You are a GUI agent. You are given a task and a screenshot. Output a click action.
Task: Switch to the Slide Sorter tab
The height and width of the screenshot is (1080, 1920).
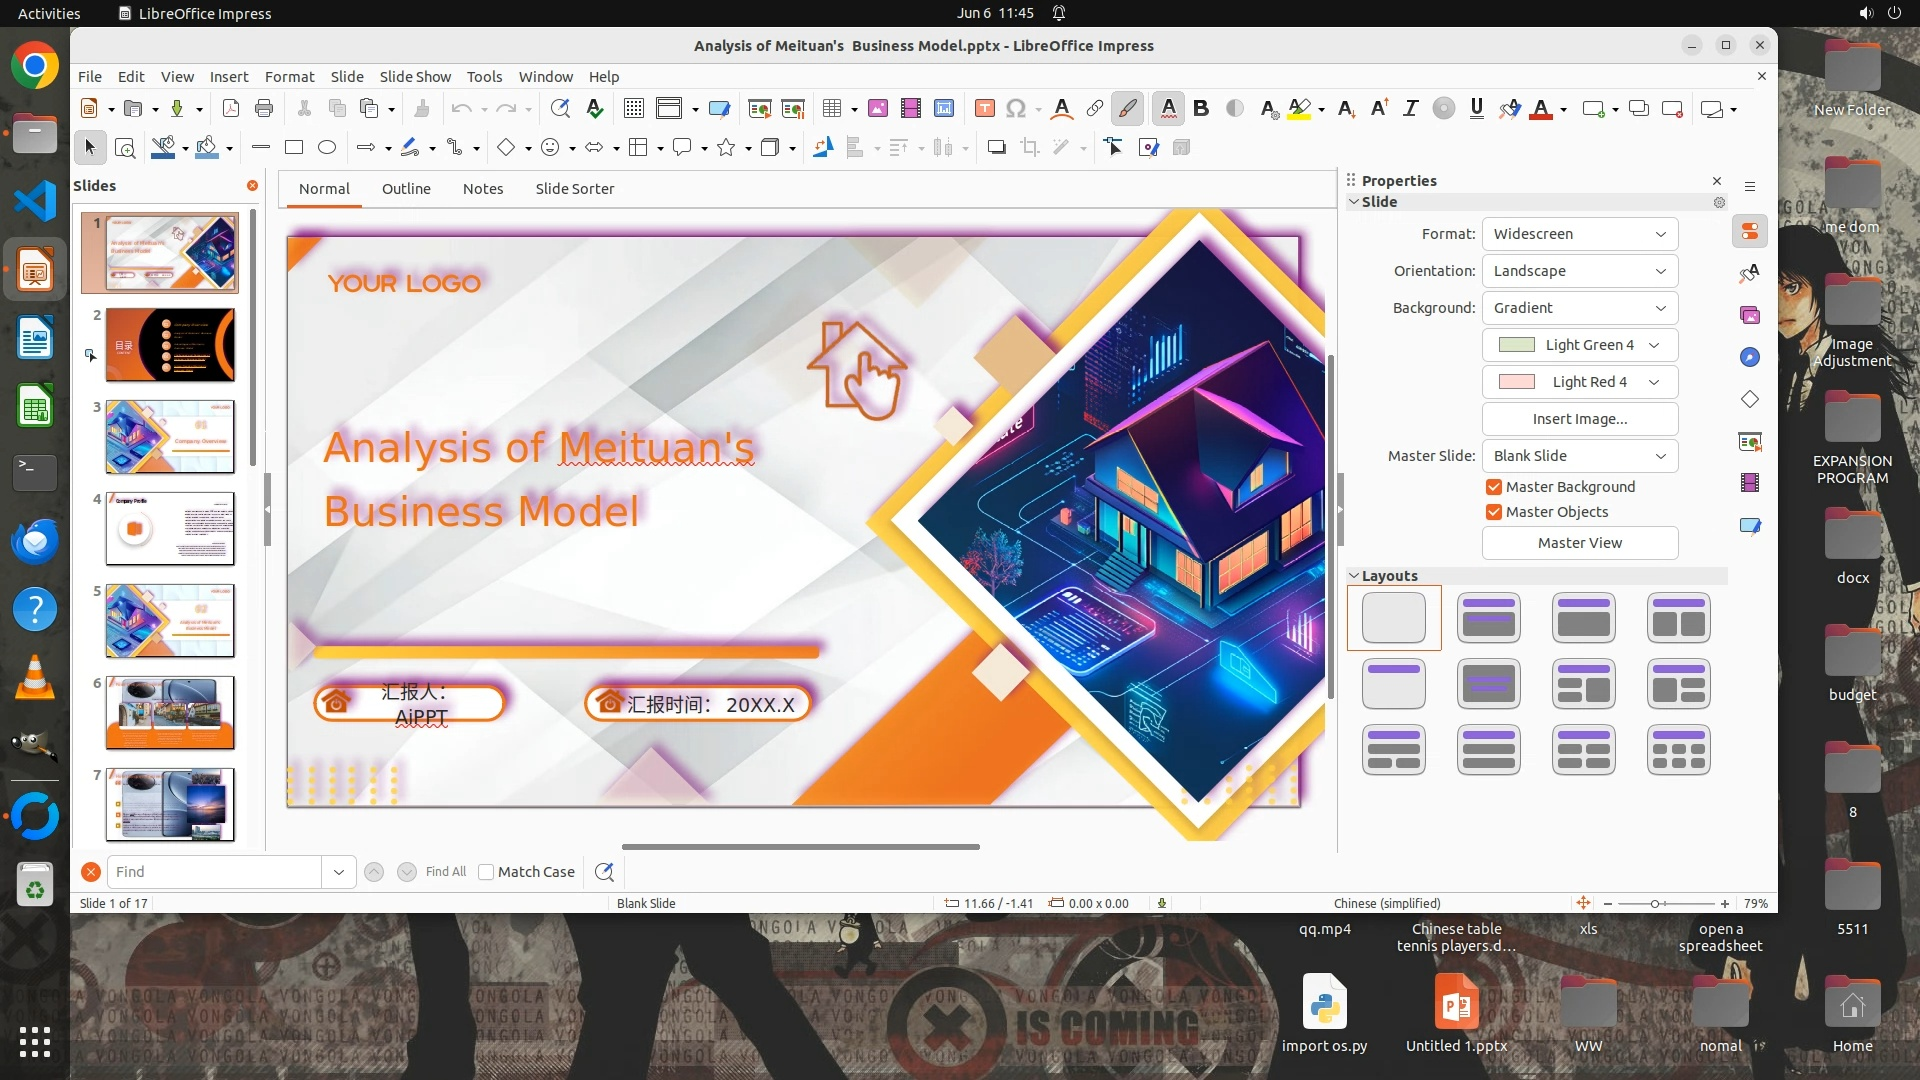(x=574, y=189)
